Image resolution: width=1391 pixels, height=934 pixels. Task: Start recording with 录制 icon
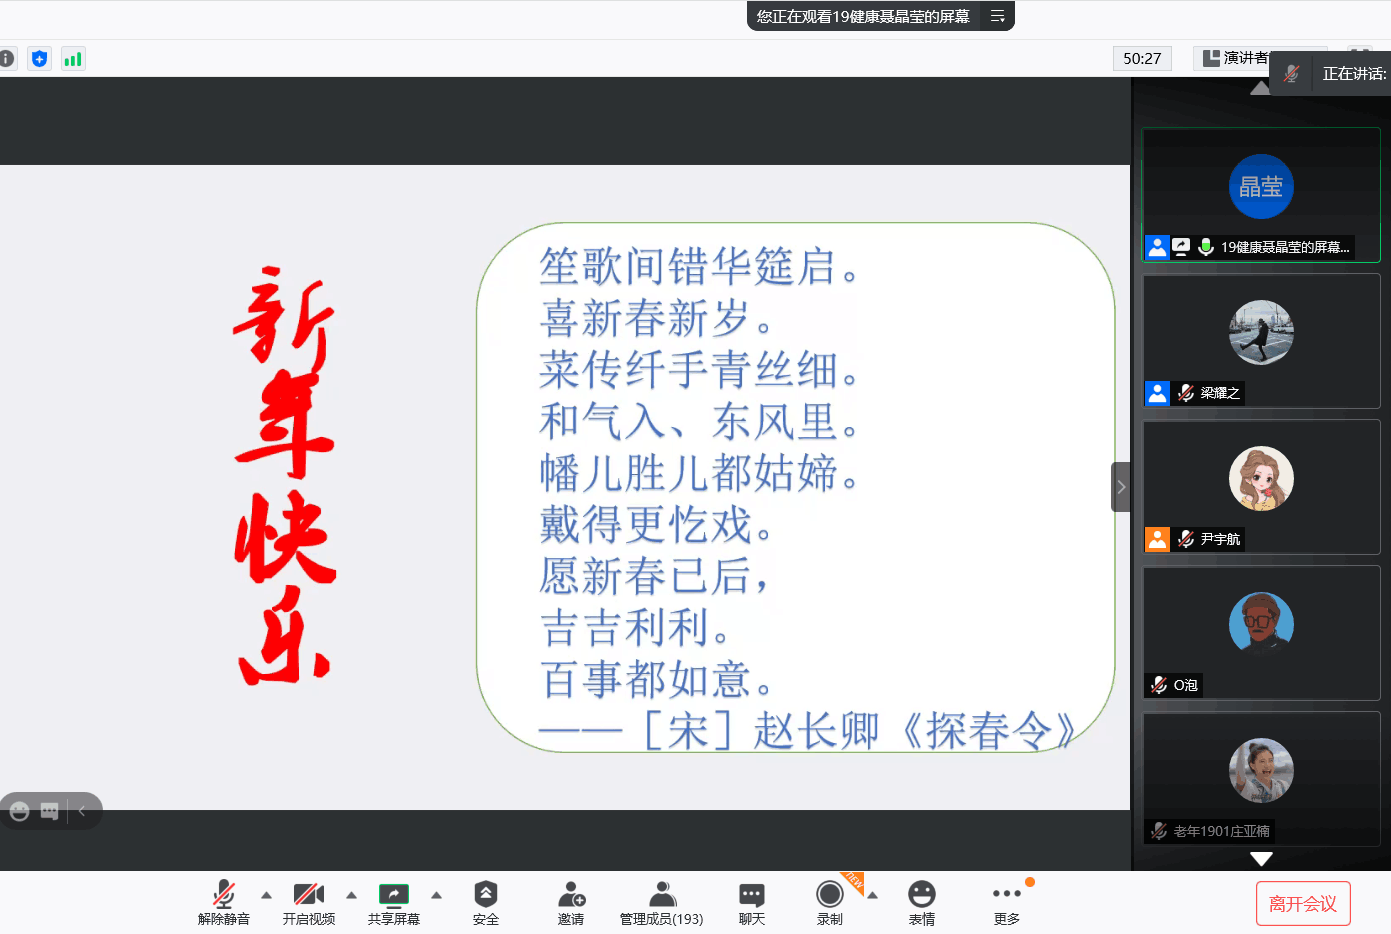(829, 894)
